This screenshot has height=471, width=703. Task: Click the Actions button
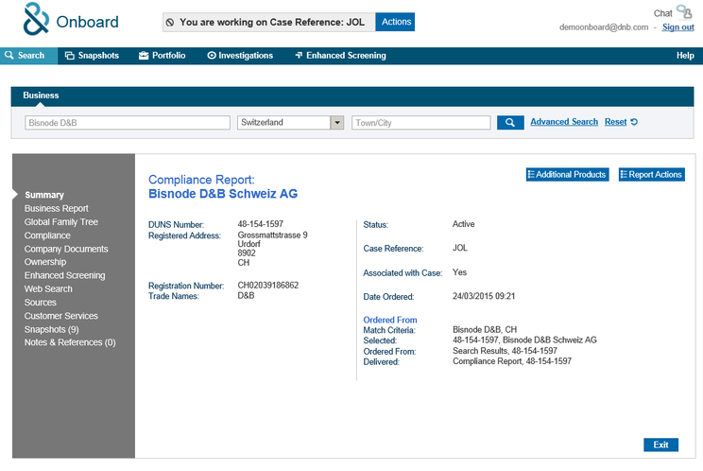[x=395, y=22]
